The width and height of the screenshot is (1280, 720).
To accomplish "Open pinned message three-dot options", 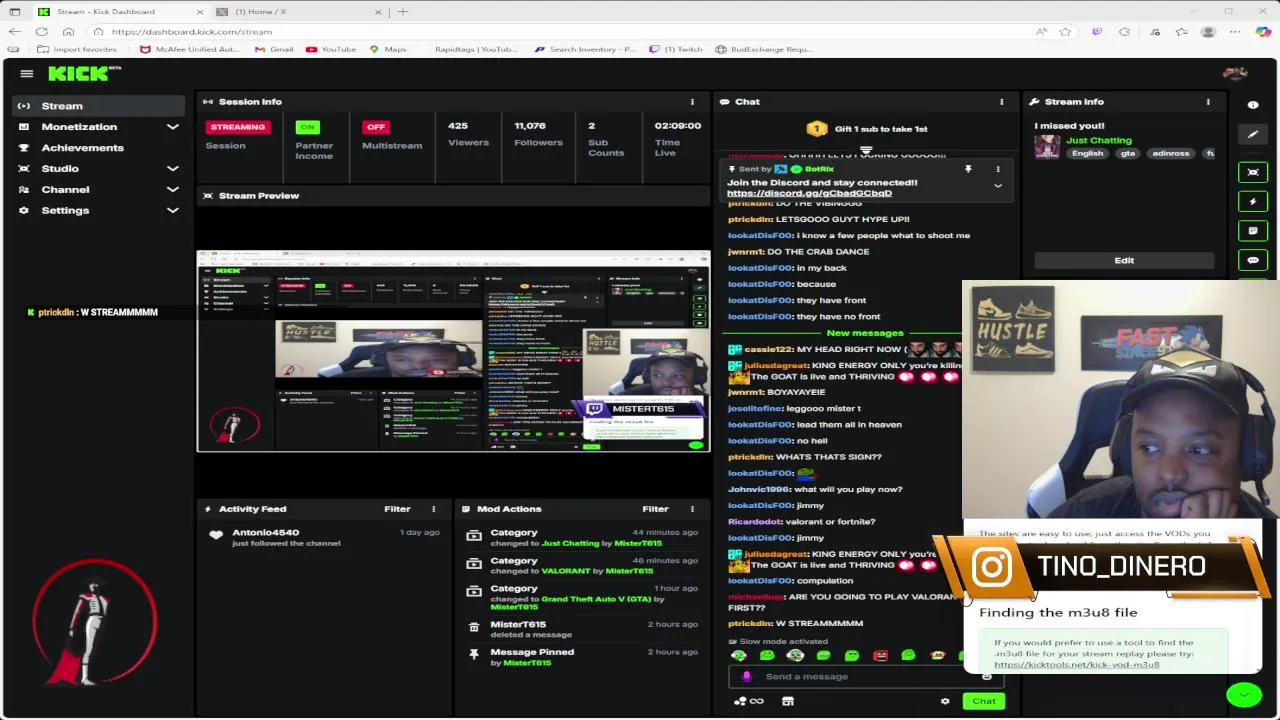I will (997, 169).
